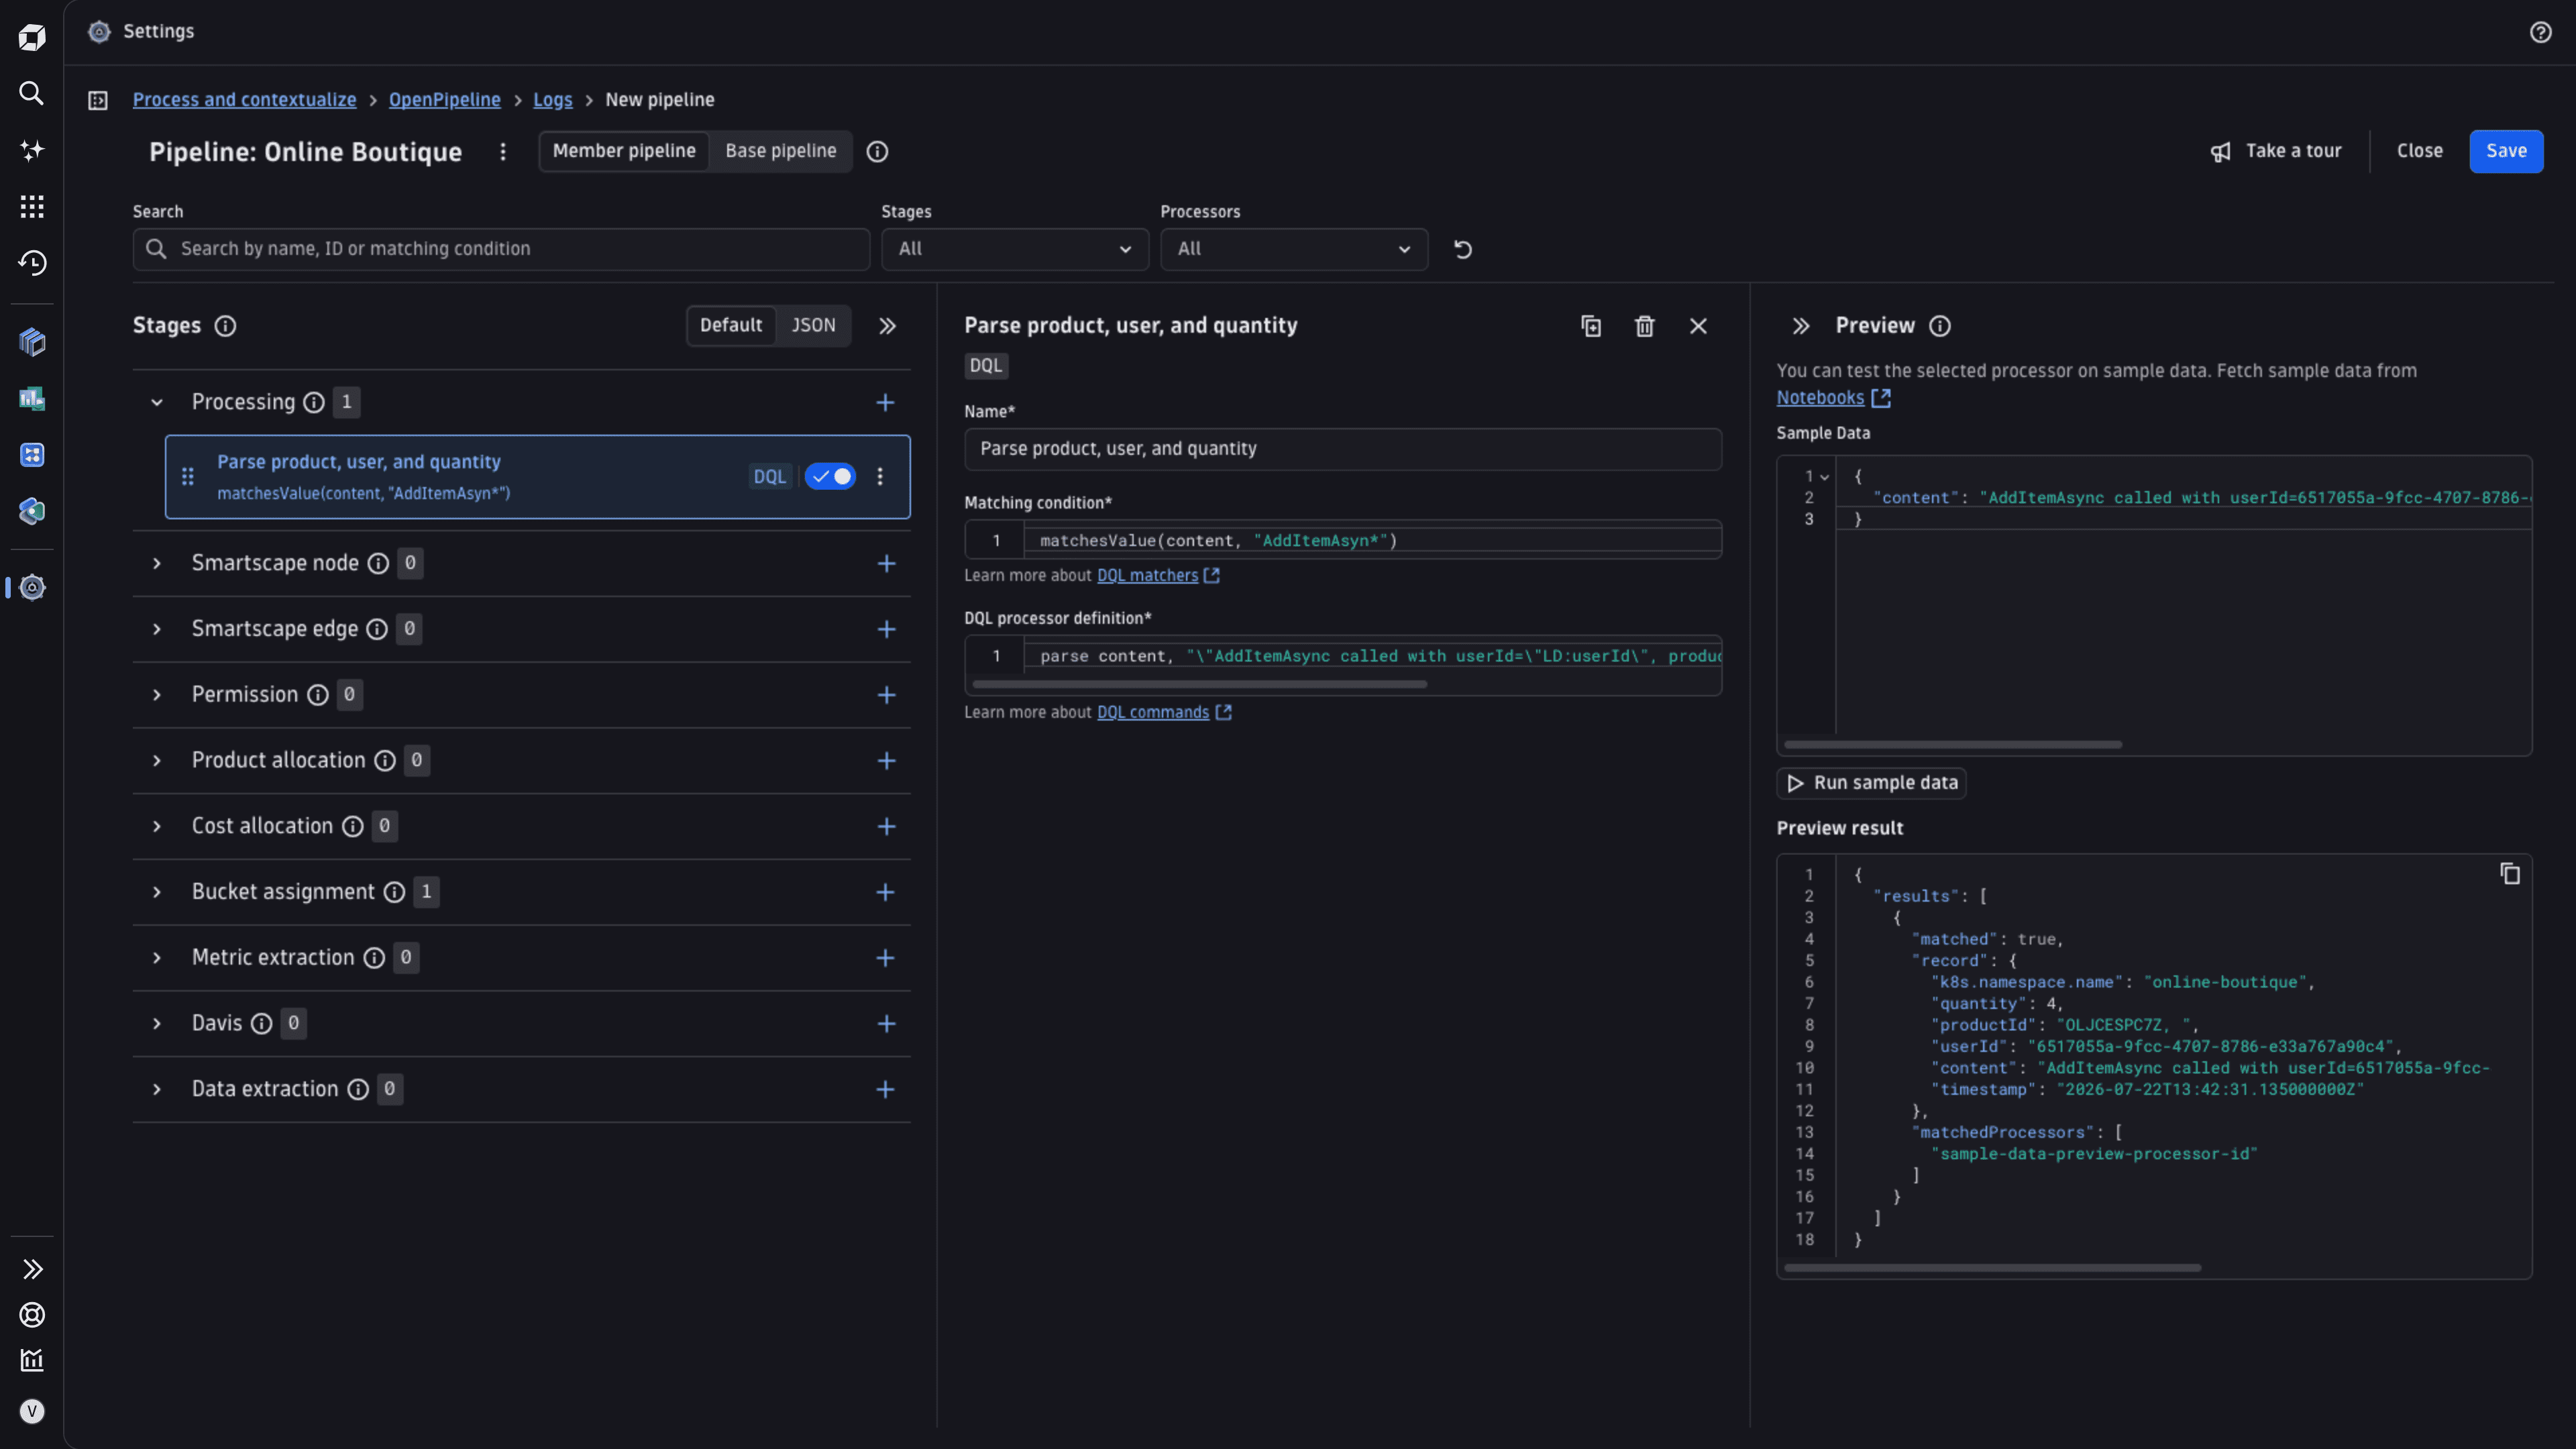2576x1449 pixels.
Task: Grab the processor row drag handle
Action: click(187, 476)
